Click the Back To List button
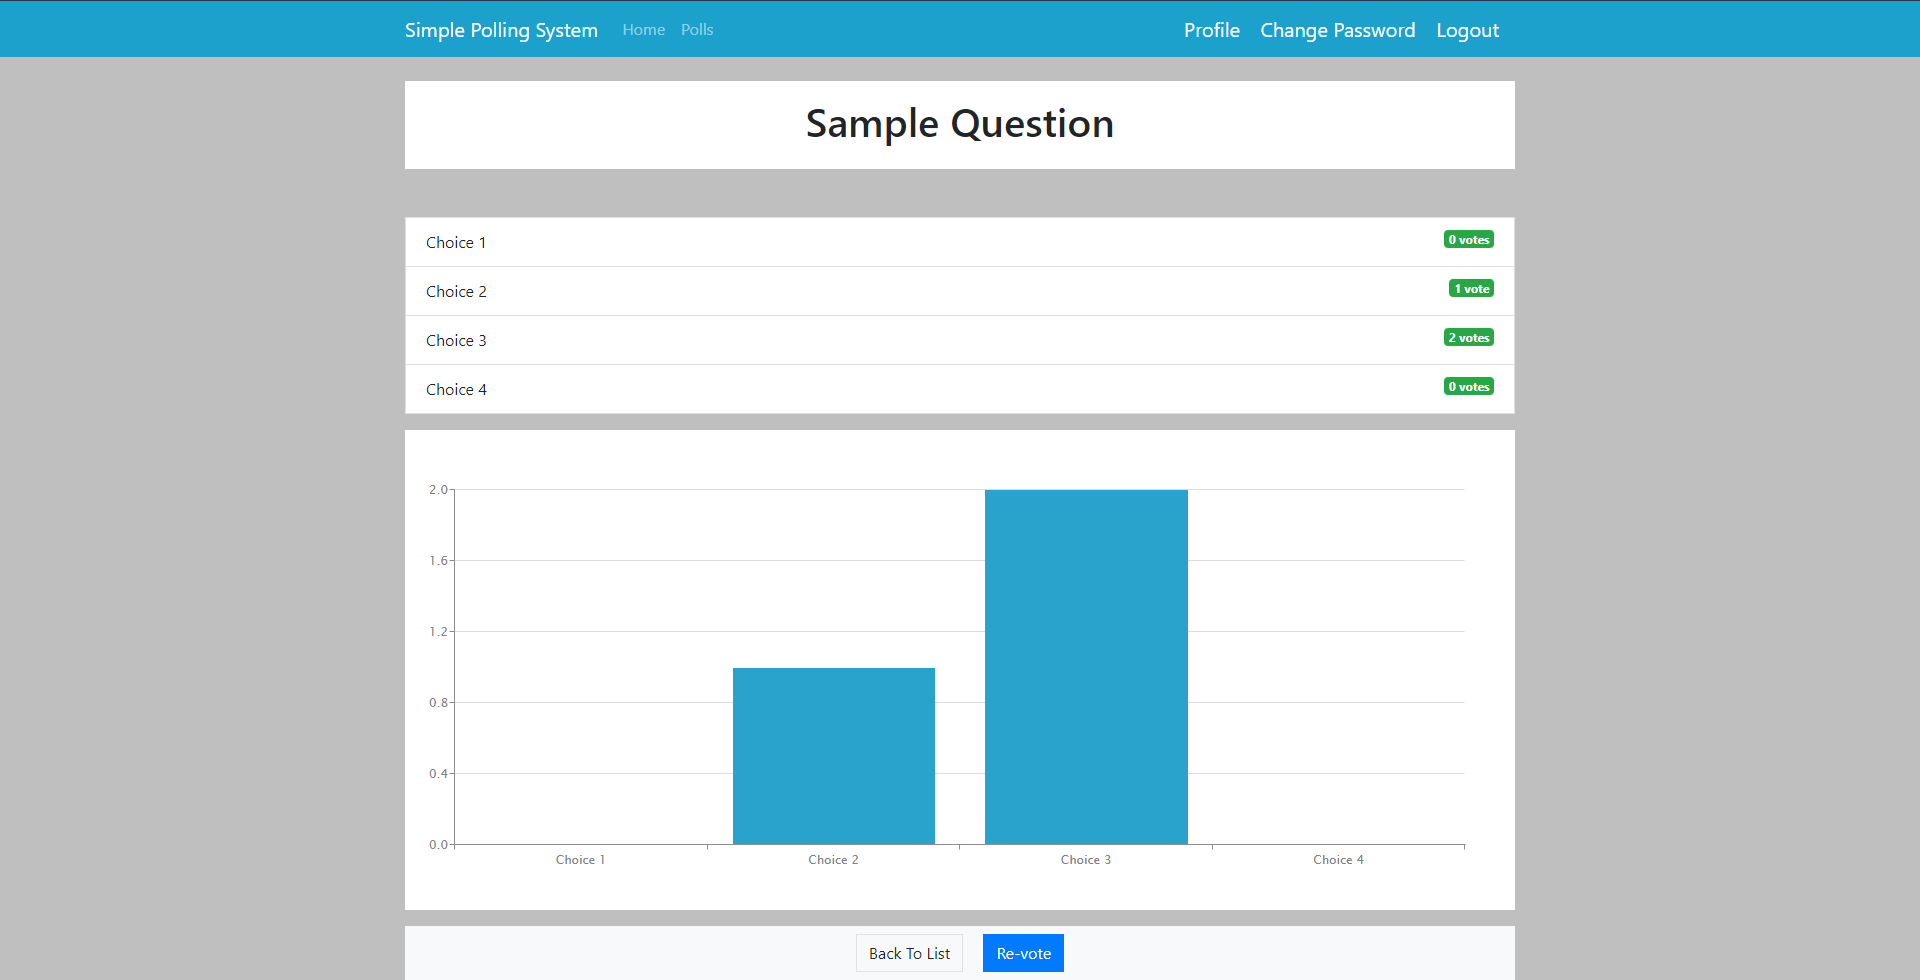Screen dimensions: 1920x980 pyautogui.click(x=909, y=953)
